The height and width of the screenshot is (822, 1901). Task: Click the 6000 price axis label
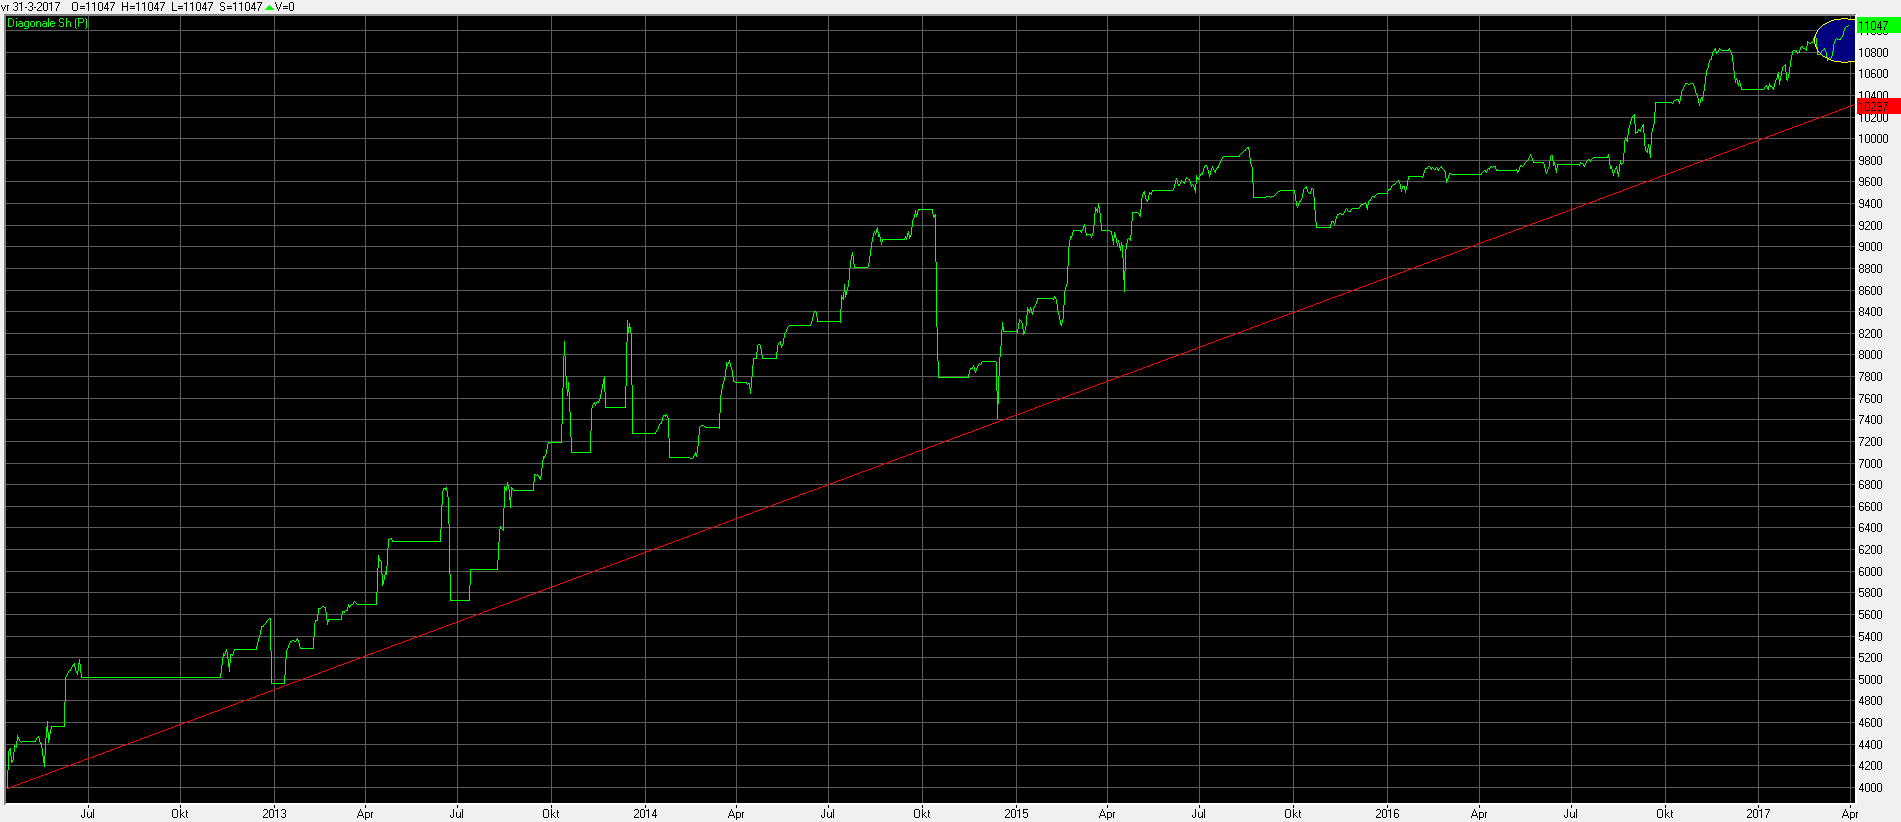(x=1870, y=571)
